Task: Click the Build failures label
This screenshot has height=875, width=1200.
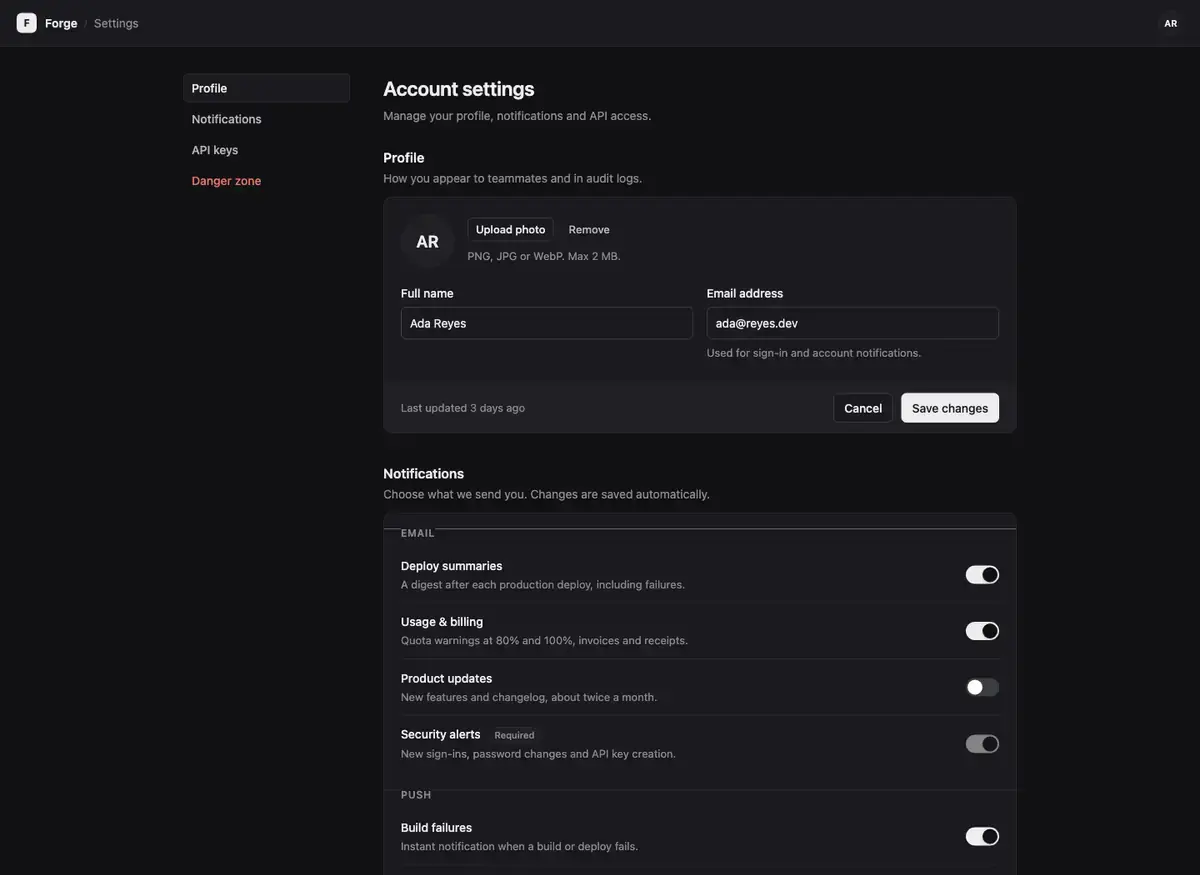Action: [436, 828]
